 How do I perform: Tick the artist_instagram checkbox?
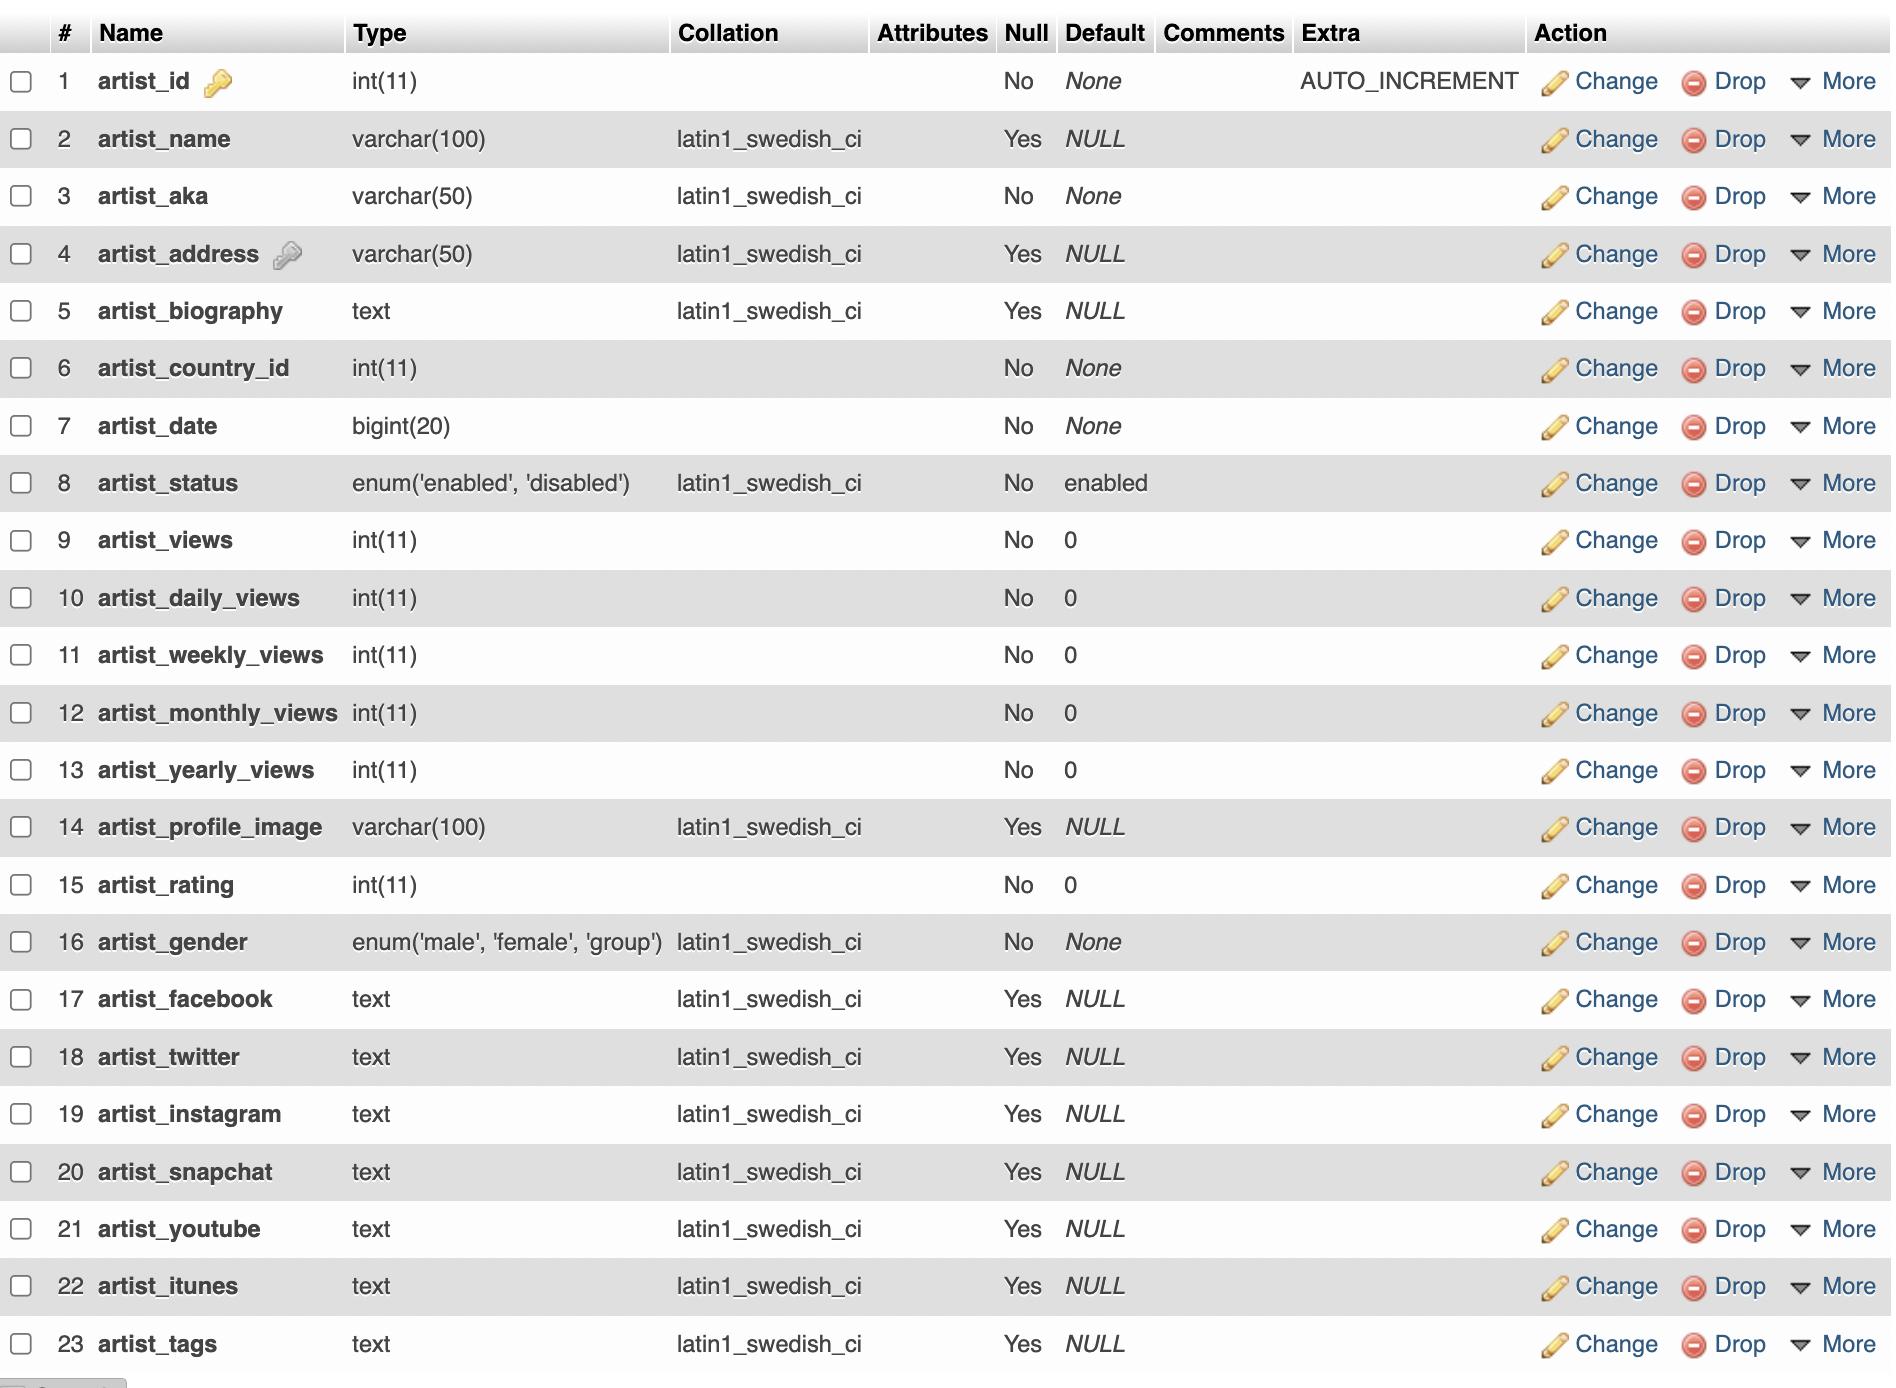tap(21, 1114)
